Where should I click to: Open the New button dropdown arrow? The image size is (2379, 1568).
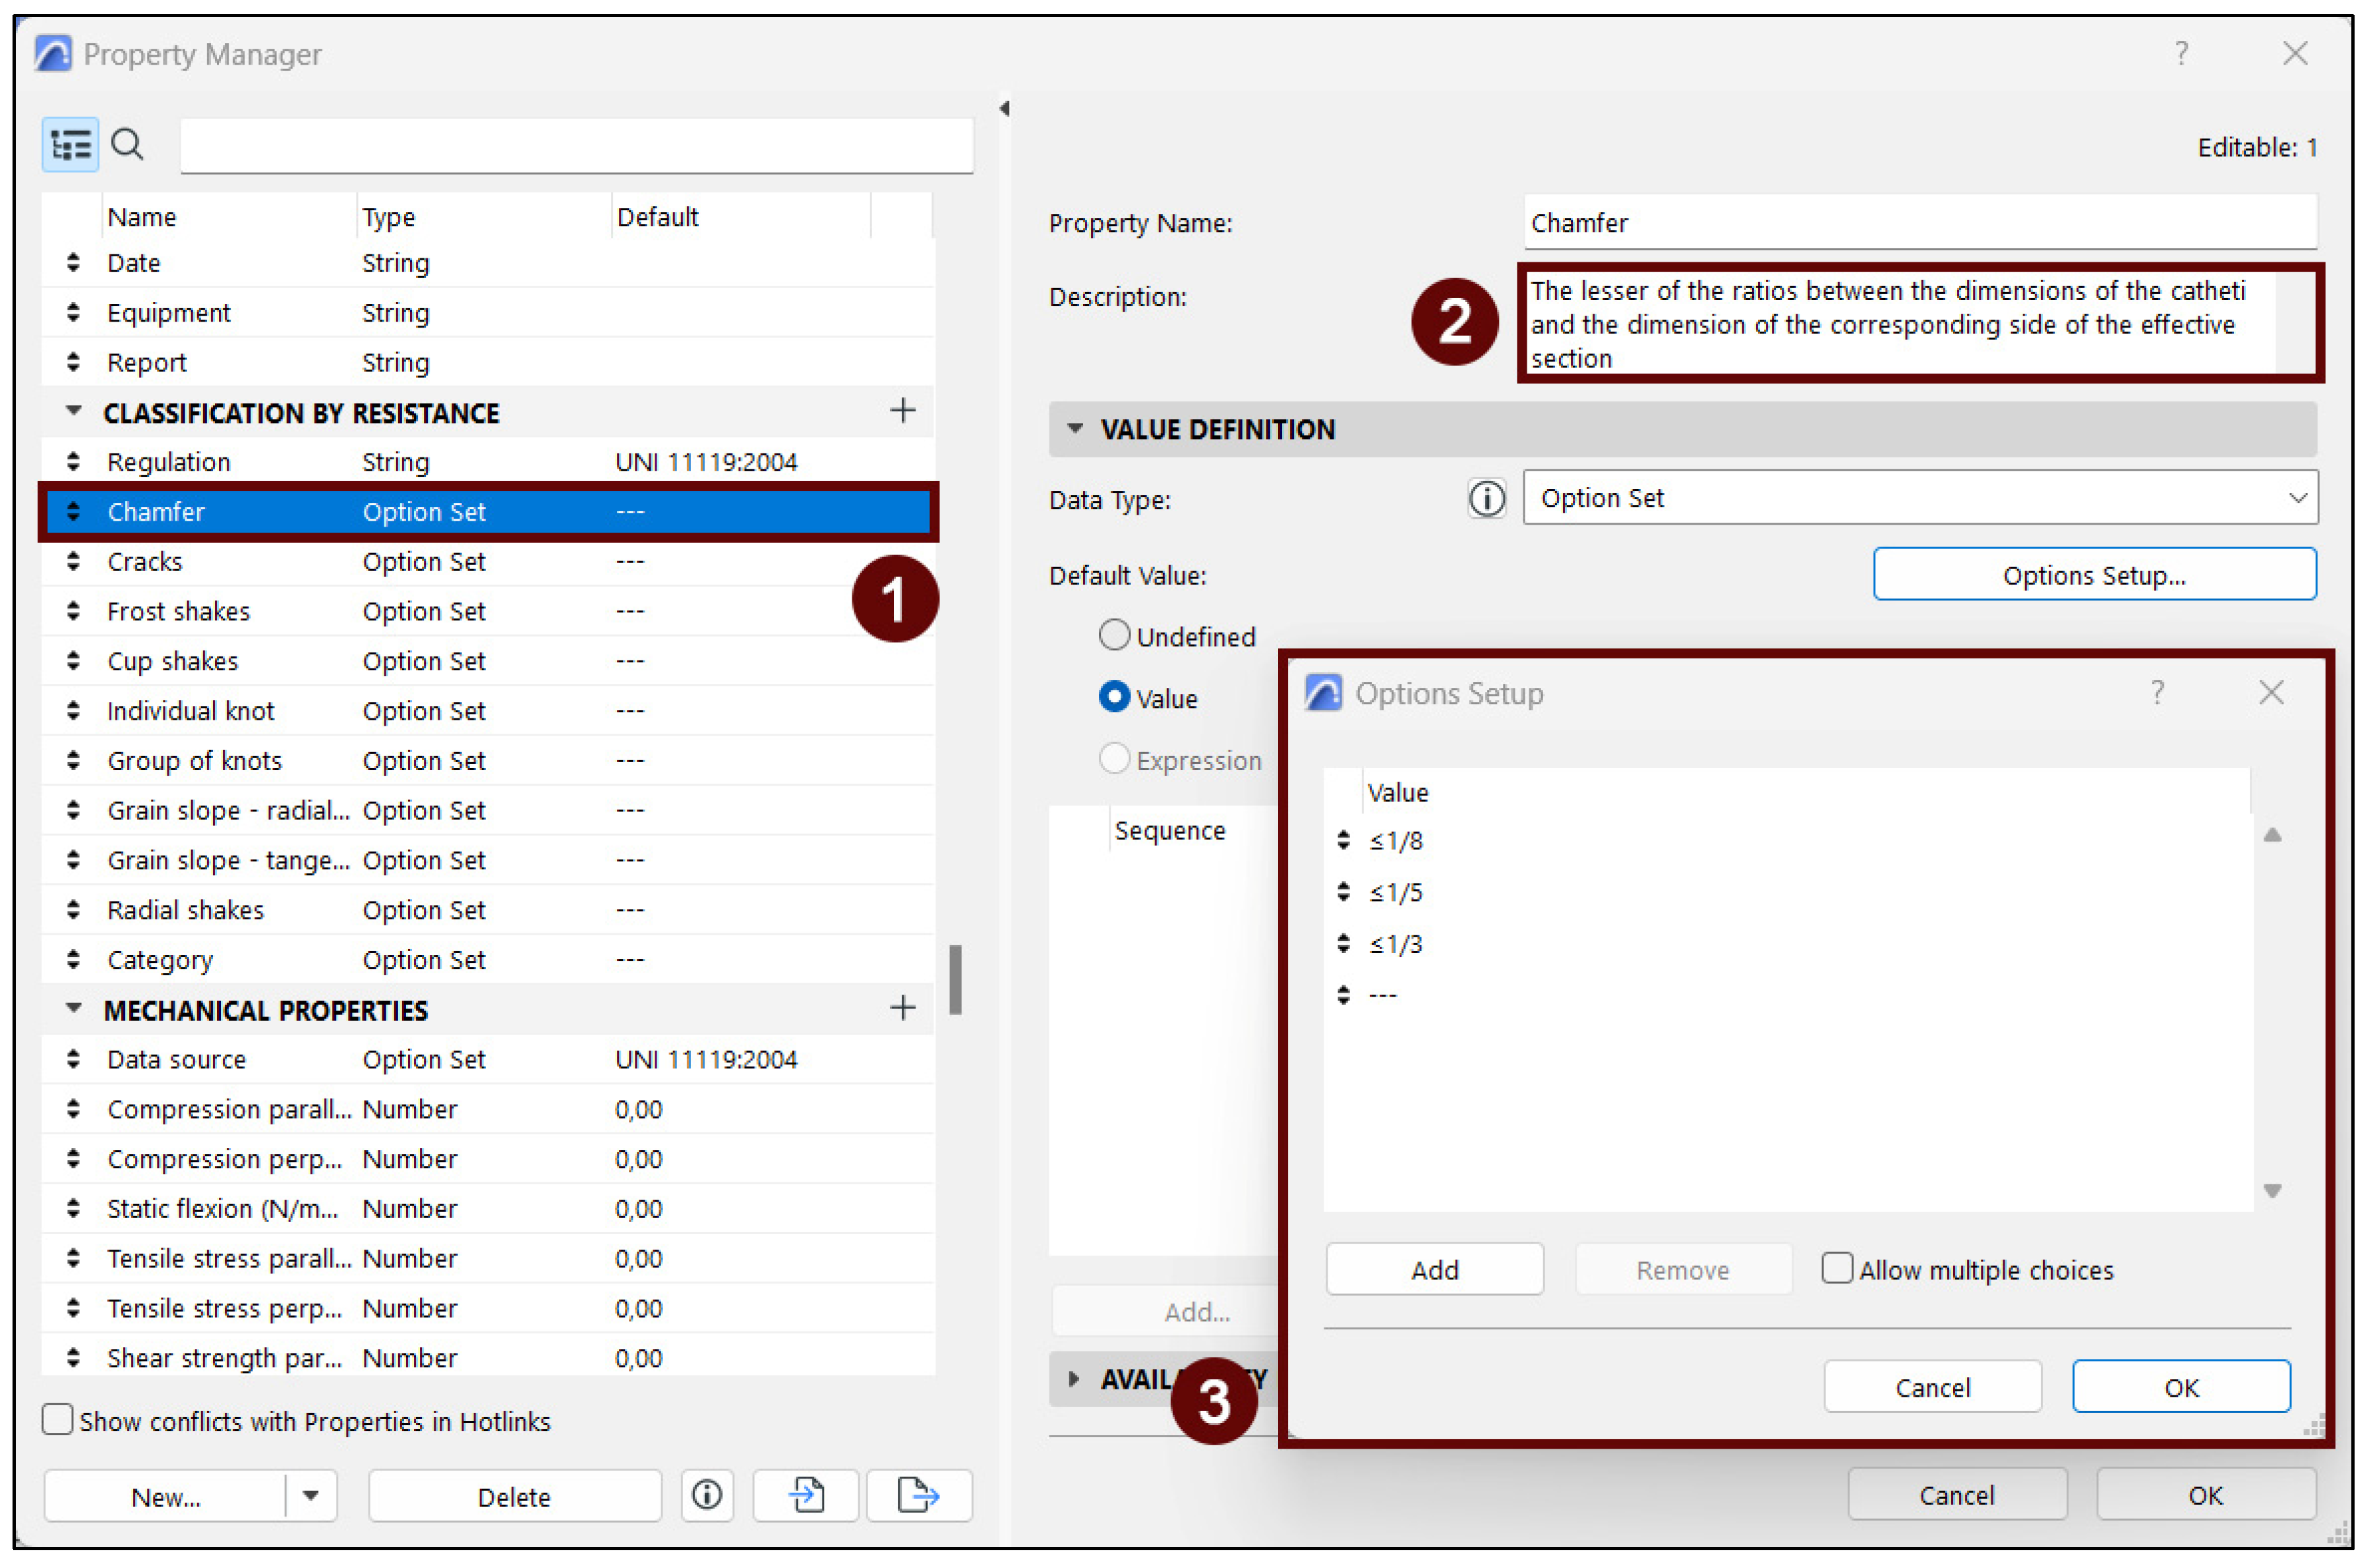pyautogui.click(x=311, y=1497)
